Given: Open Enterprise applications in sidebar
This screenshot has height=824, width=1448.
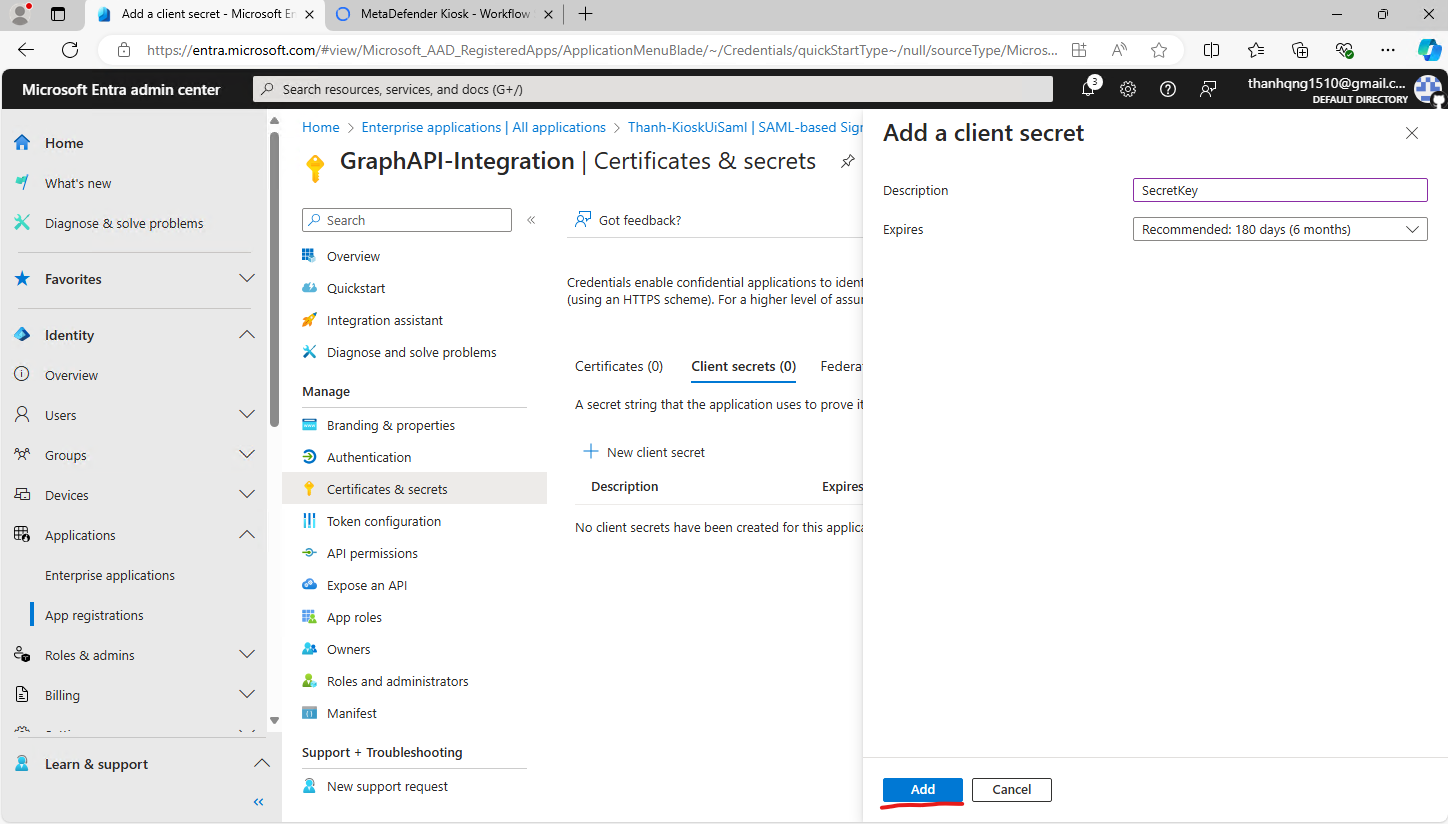Looking at the screenshot, I should click(110, 575).
